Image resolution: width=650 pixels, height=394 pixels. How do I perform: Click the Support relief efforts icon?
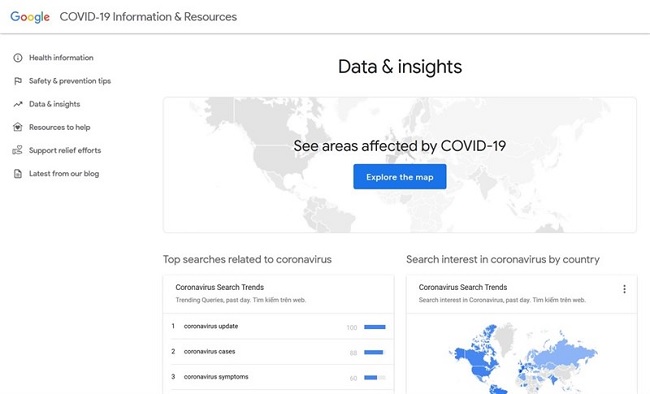(x=17, y=150)
